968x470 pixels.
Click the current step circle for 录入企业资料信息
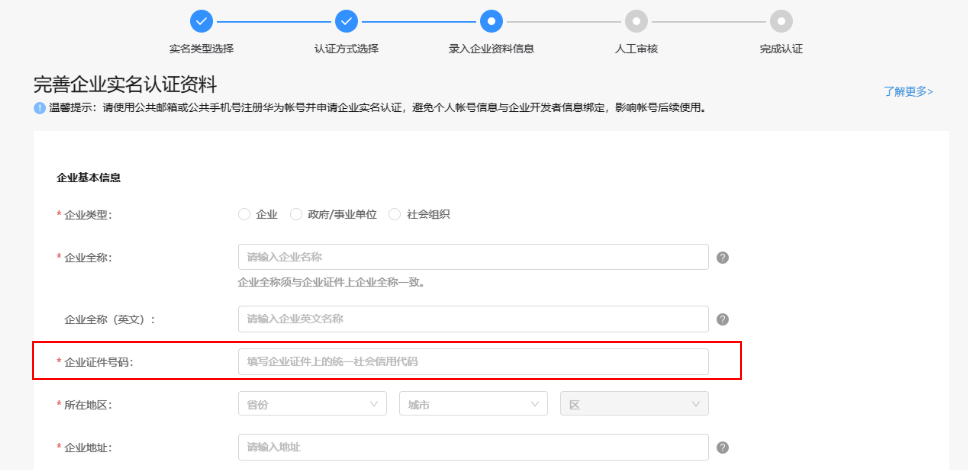(x=491, y=21)
